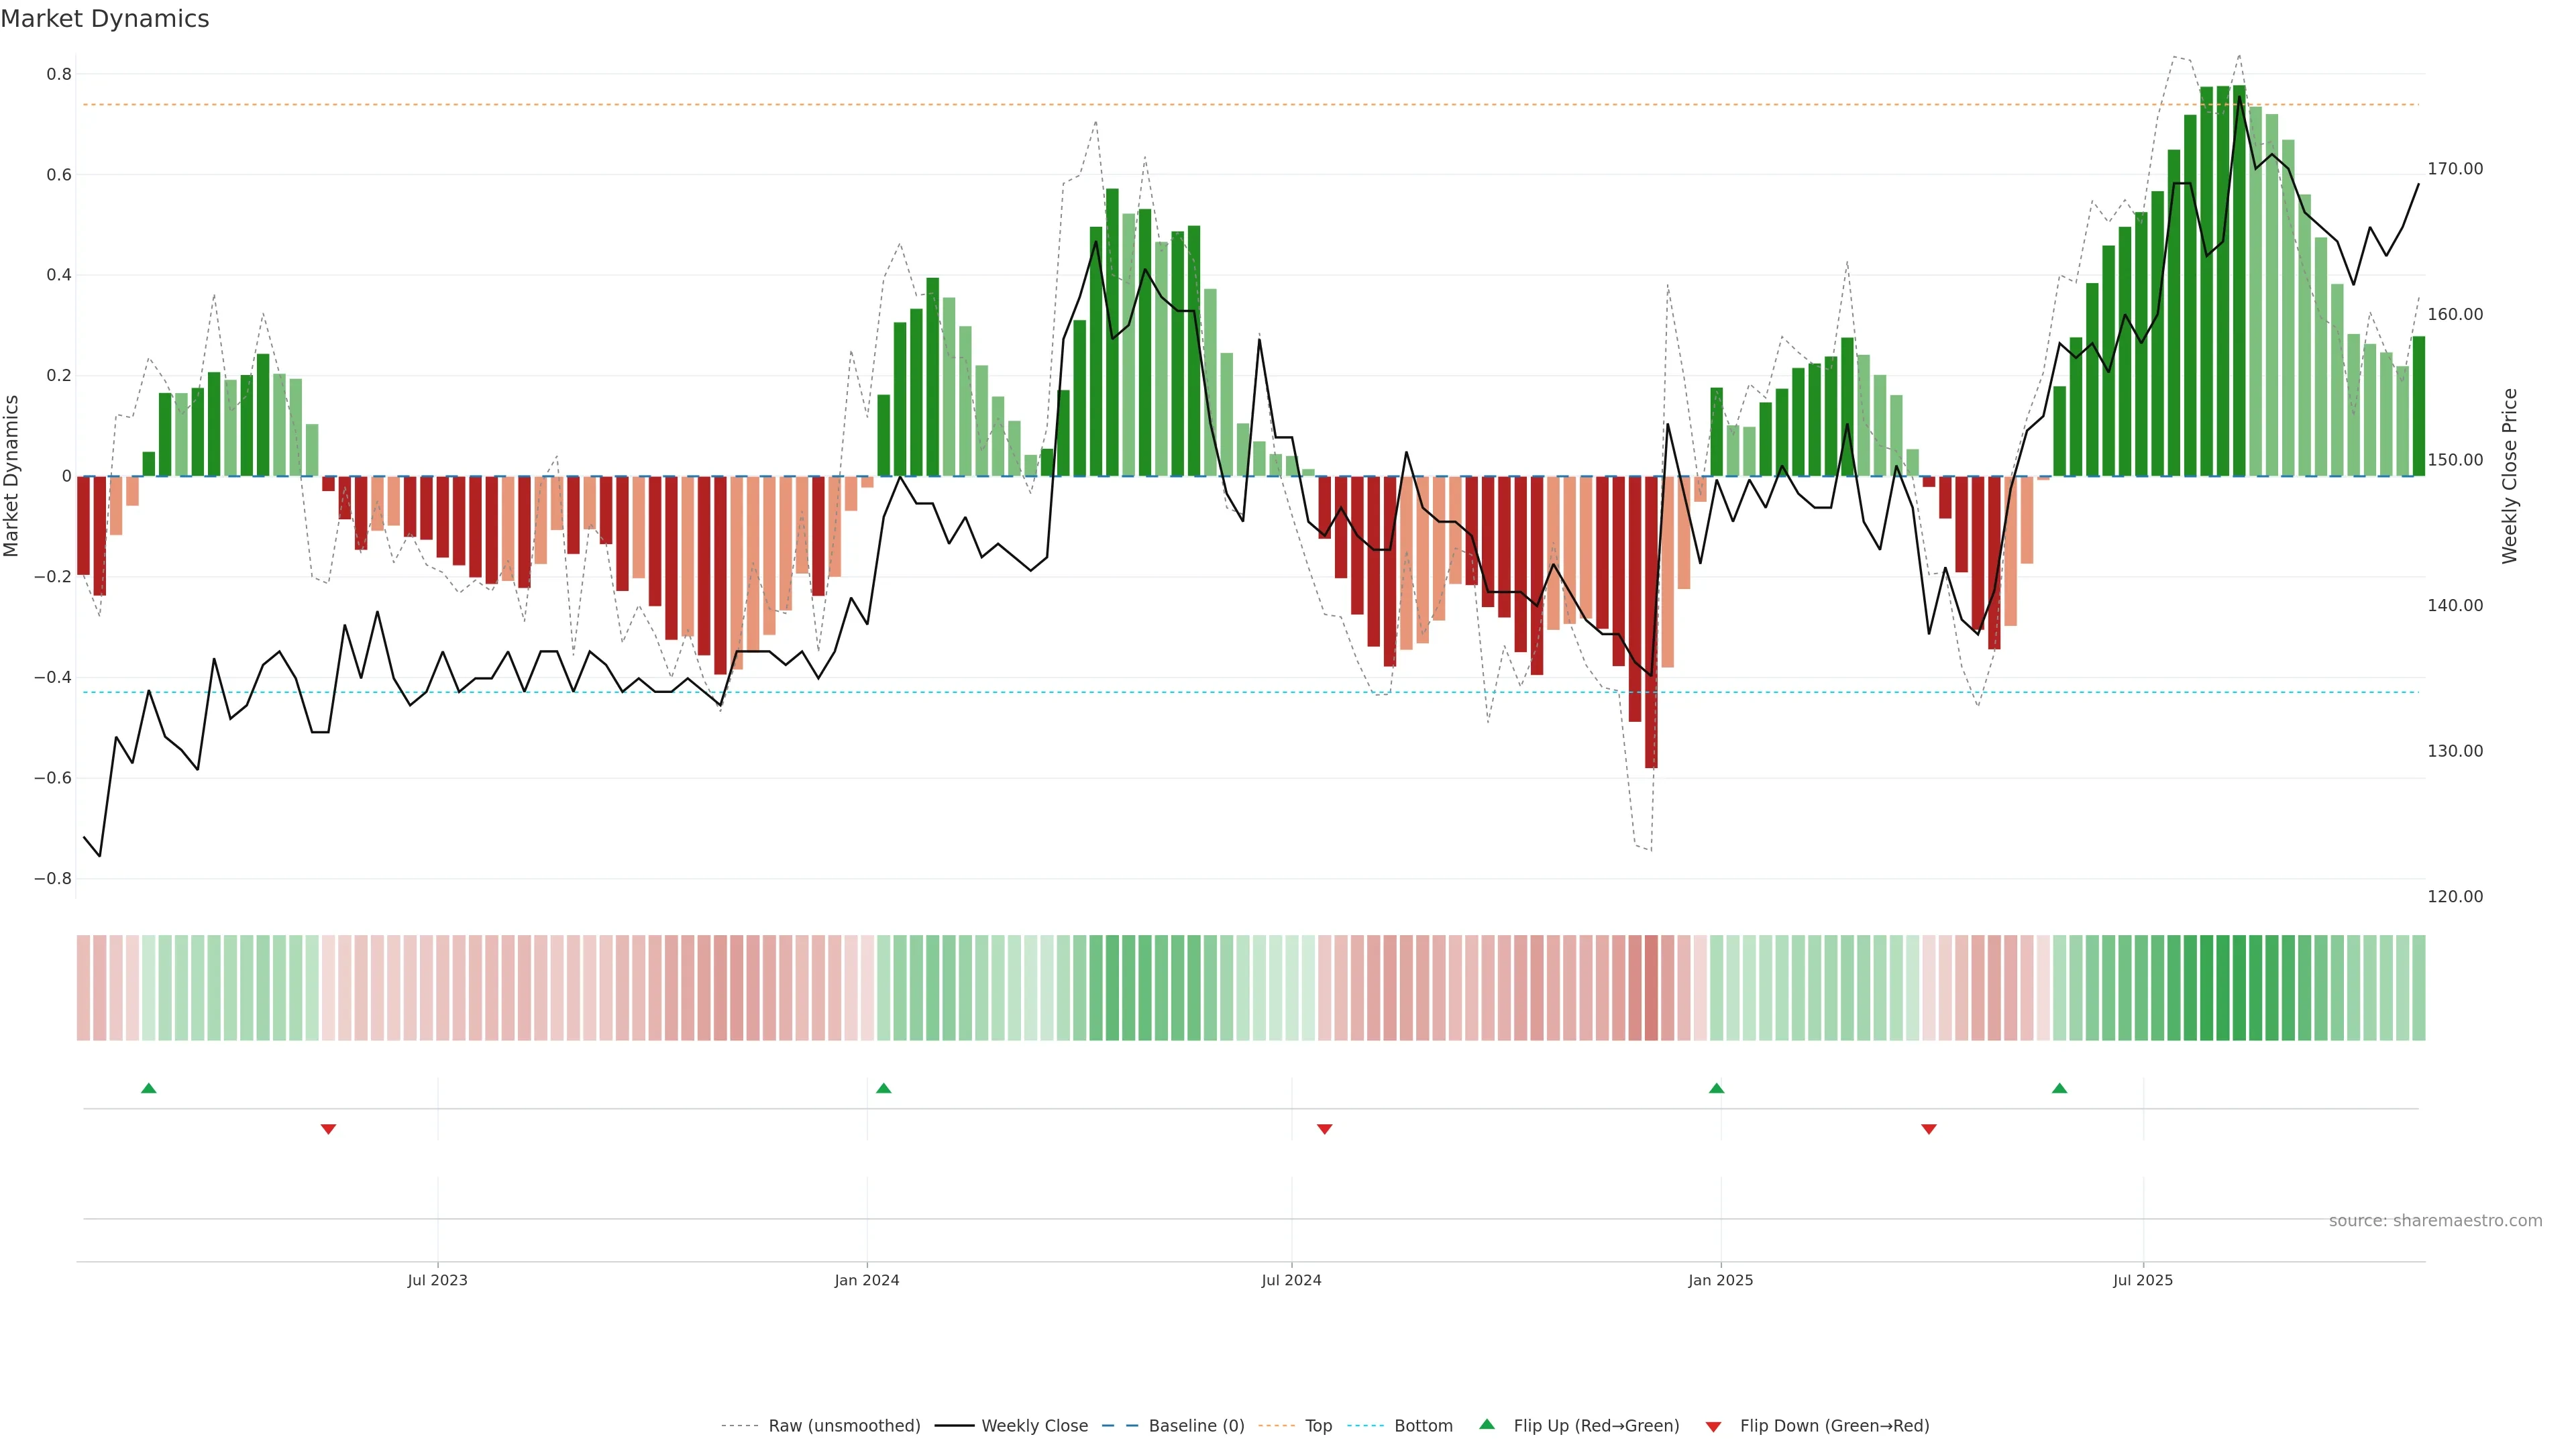Click the earliest red Flip Down triangle marker
The height and width of the screenshot is (1449, 2576).
pos(328,1129)
